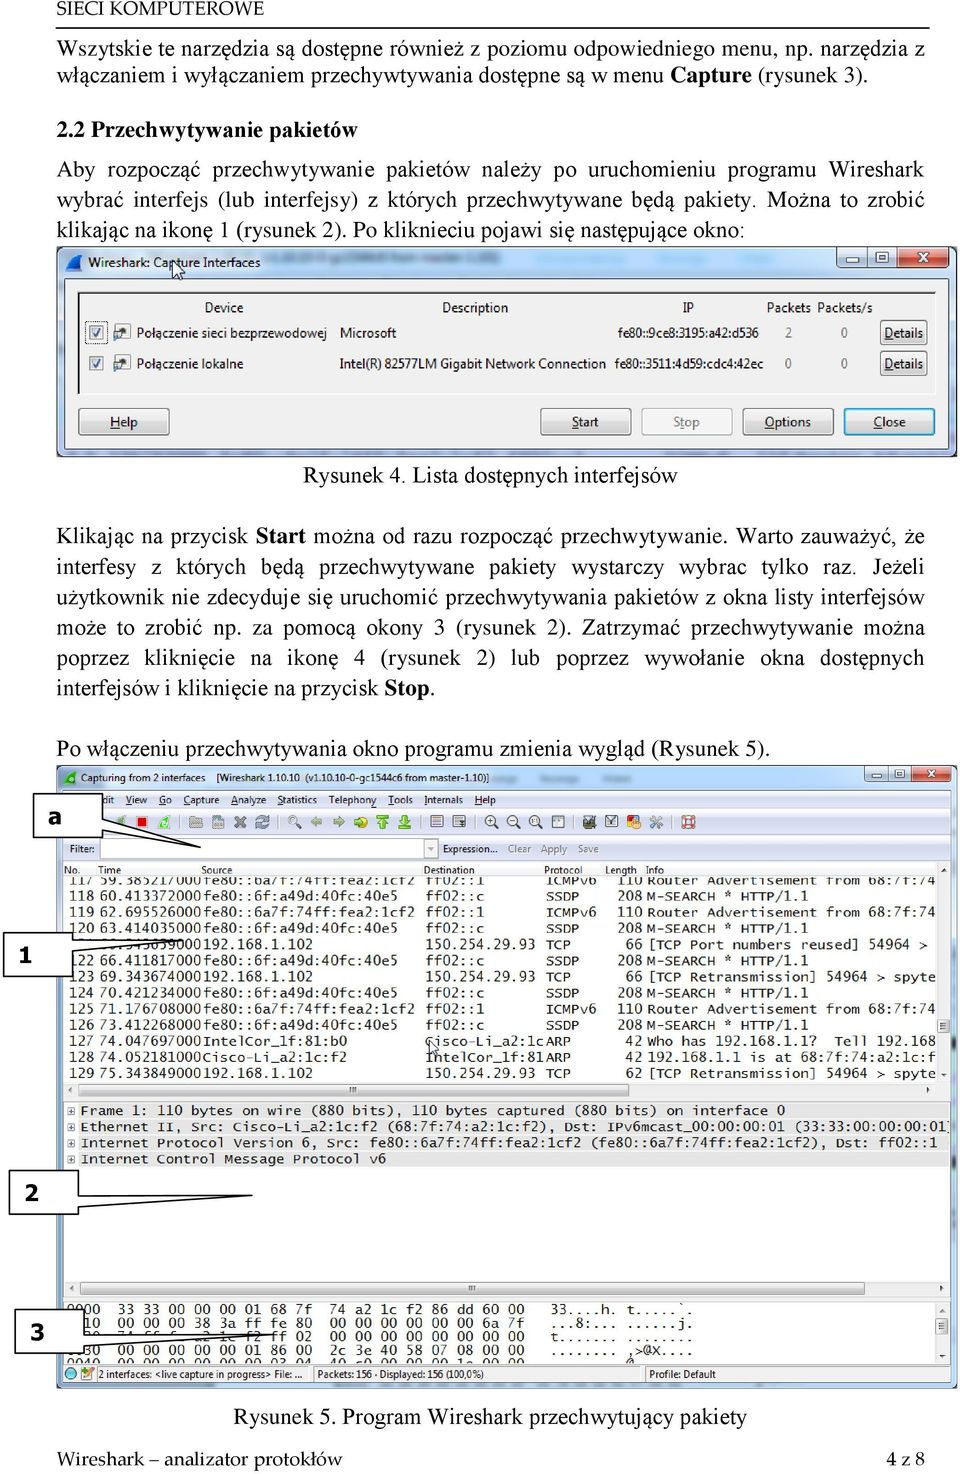Screen dimensions: 960x1474
Task: Expand Frame 1 details tree row
Action: pos(71,1110)
